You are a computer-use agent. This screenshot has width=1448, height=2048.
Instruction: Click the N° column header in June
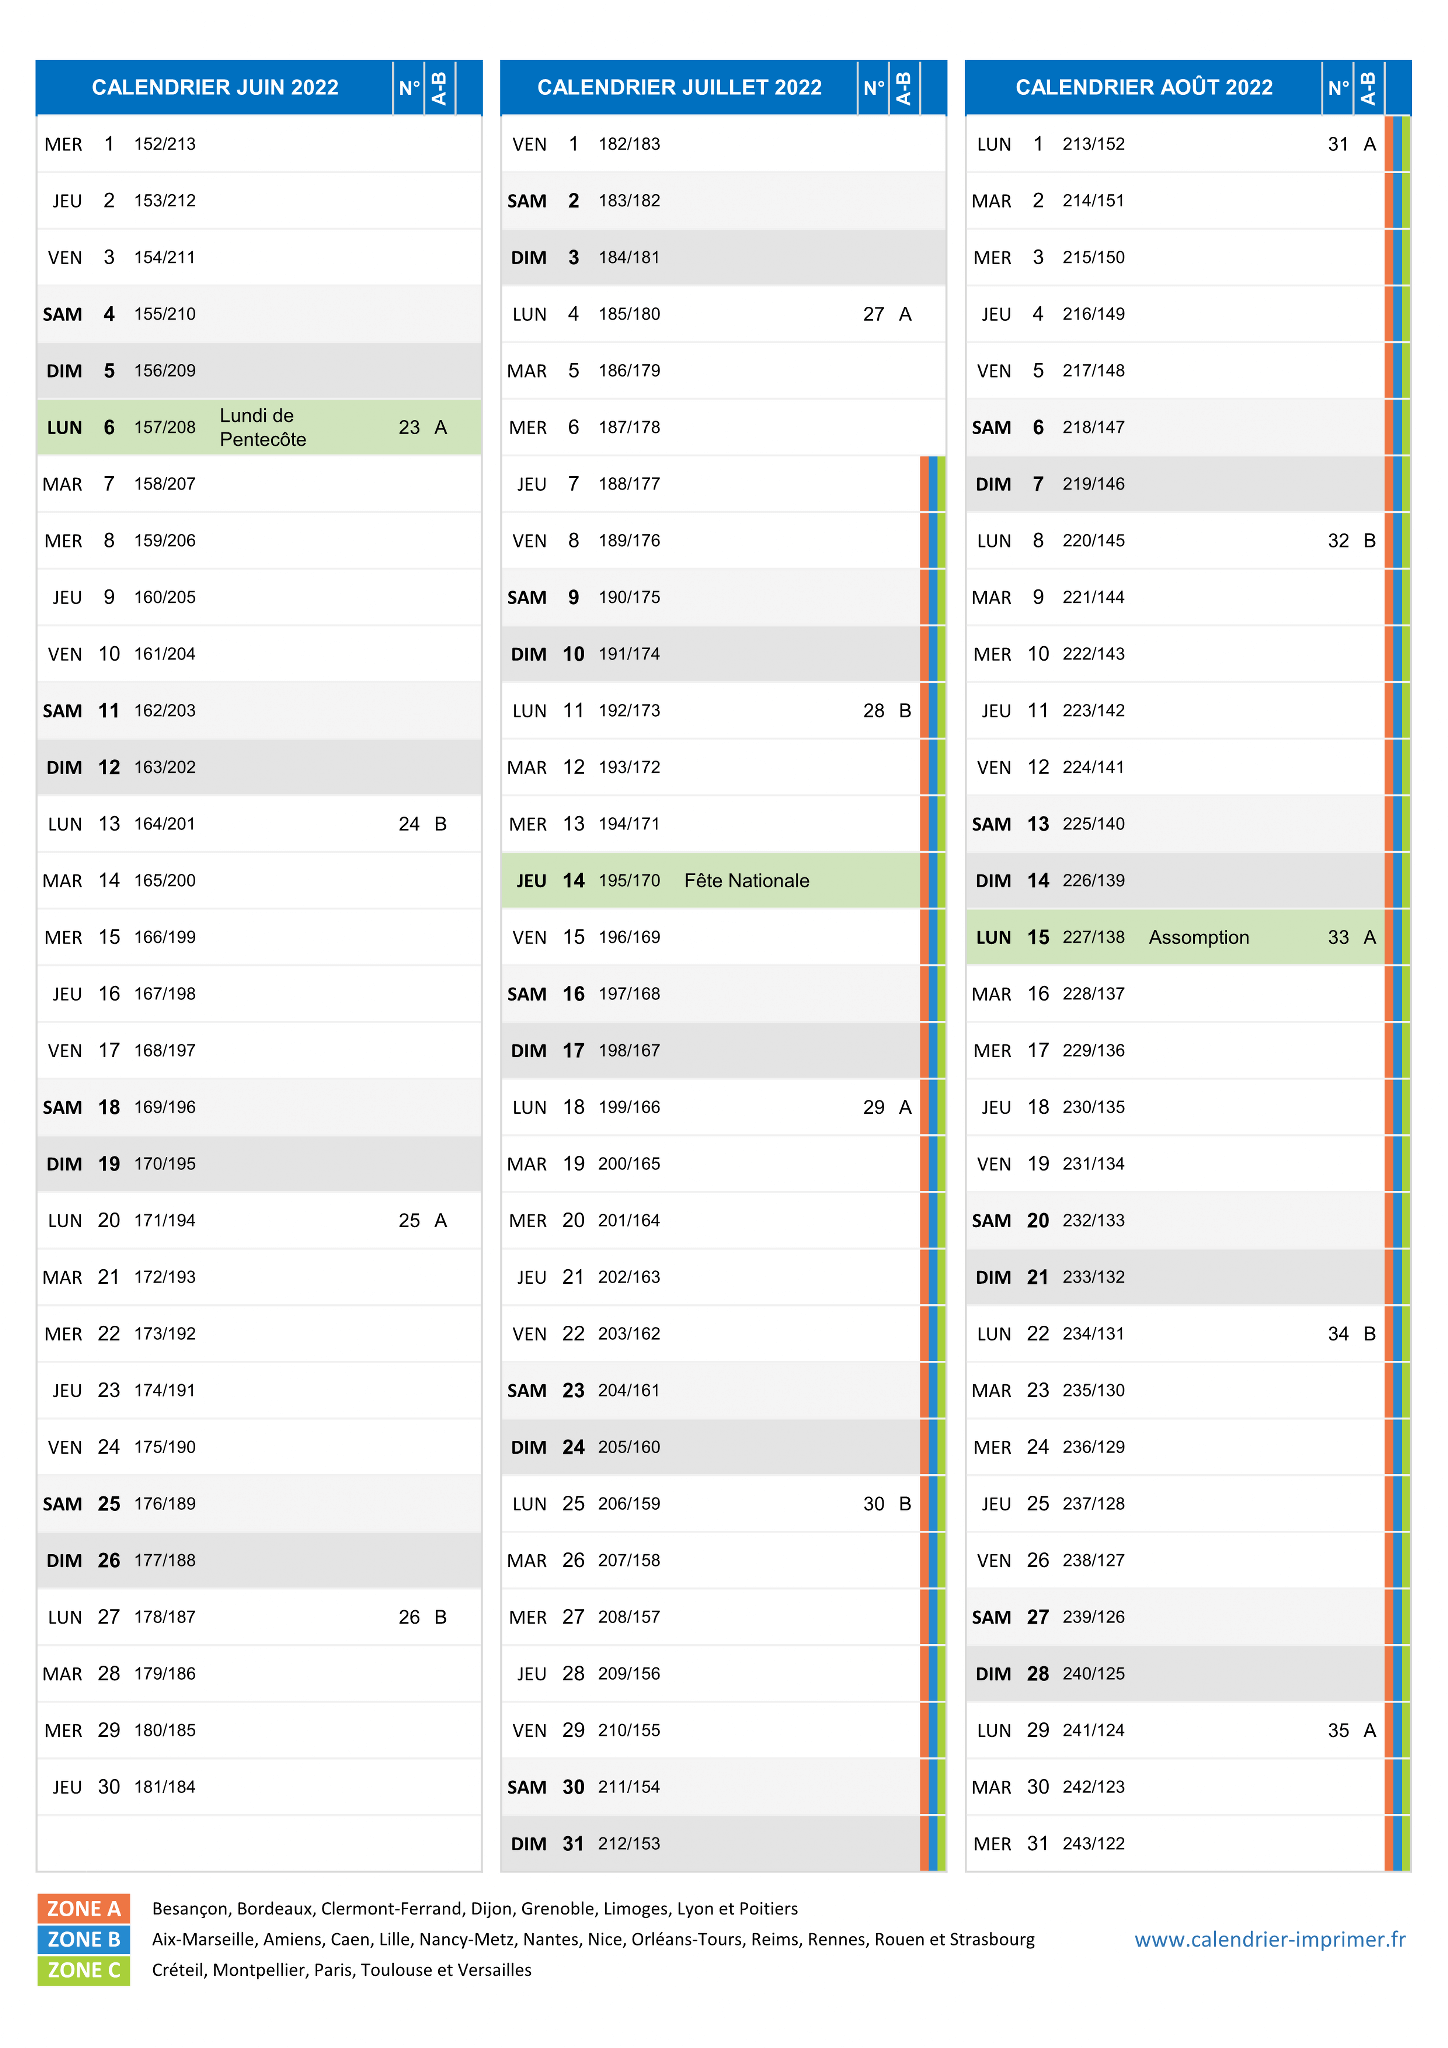click(x=409, y=88)
